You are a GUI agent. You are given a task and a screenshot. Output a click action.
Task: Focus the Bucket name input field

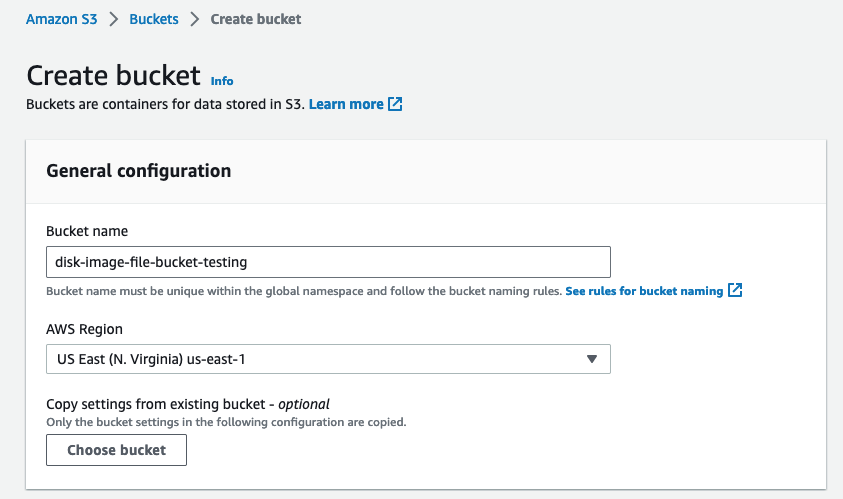(x=328, y=262)
